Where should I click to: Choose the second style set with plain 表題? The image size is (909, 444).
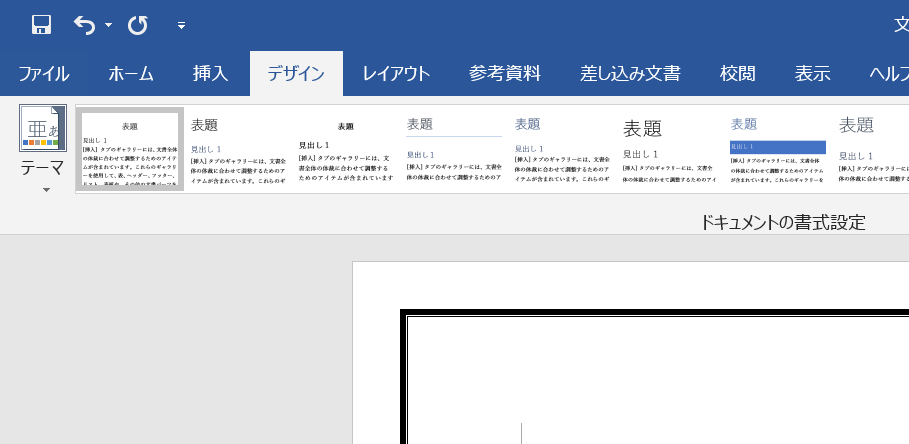click(238, 149)
